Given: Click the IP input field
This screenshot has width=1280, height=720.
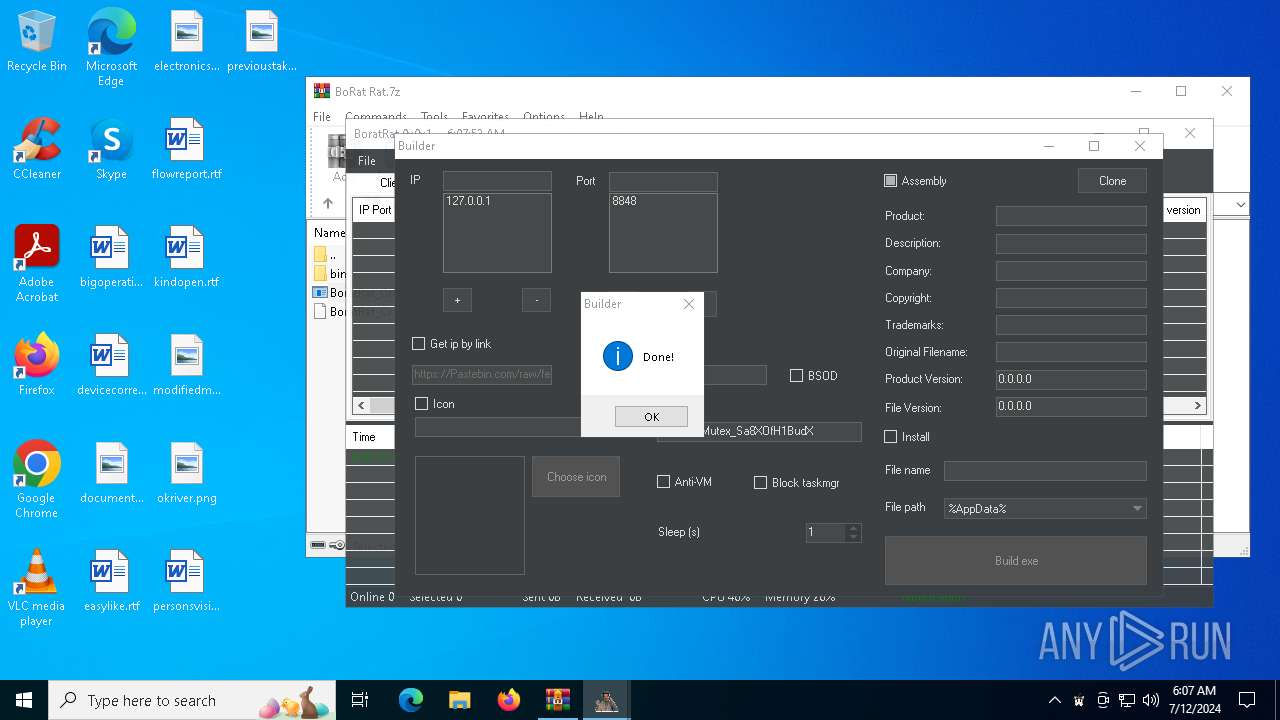Looking at the screenshot, I should click(497, 181).
